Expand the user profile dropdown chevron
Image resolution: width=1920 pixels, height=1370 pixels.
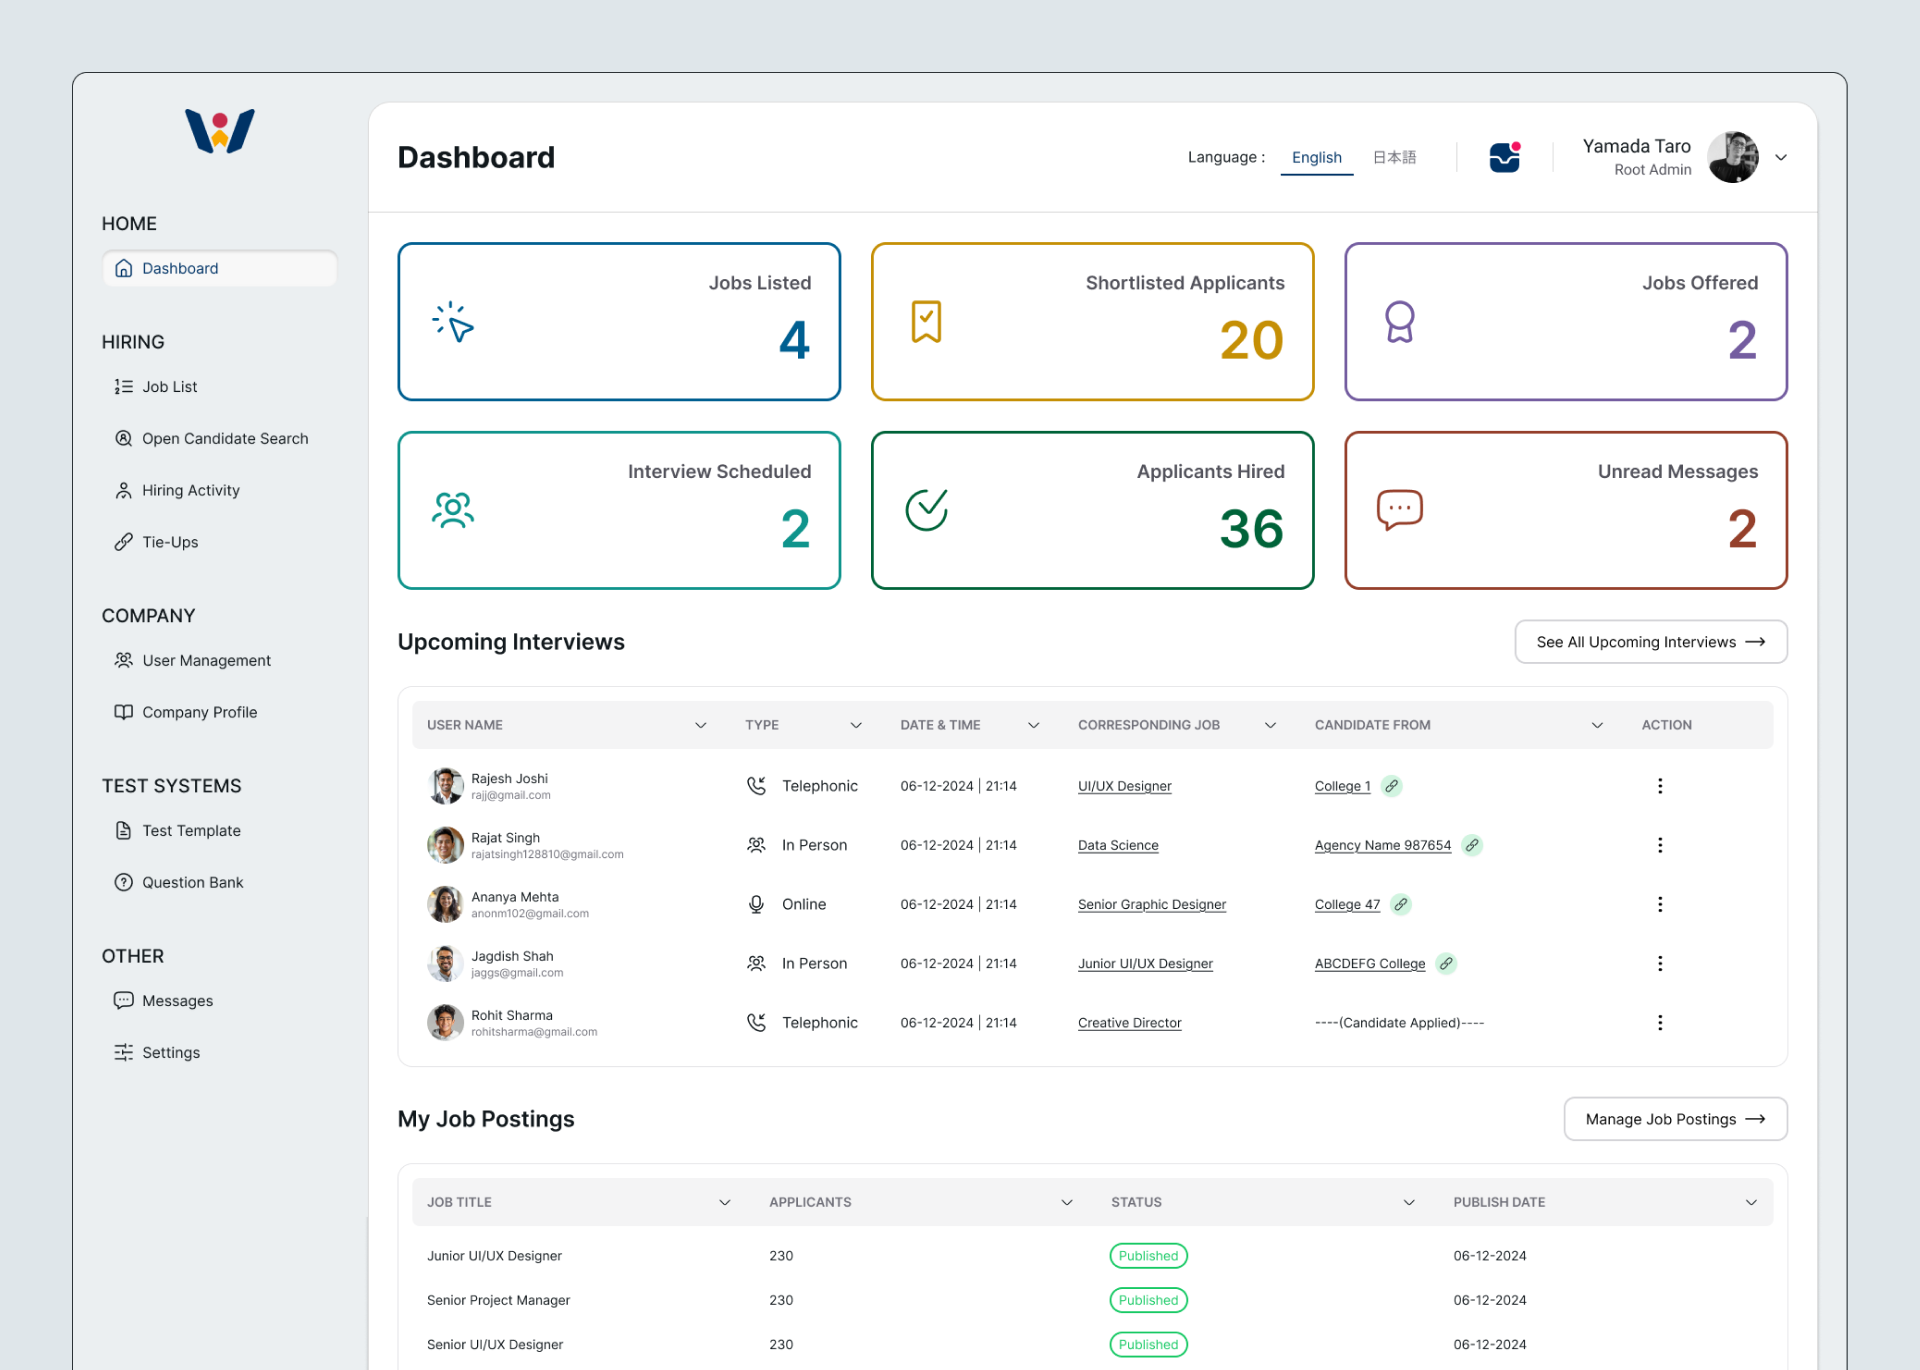pos(1781,157)
